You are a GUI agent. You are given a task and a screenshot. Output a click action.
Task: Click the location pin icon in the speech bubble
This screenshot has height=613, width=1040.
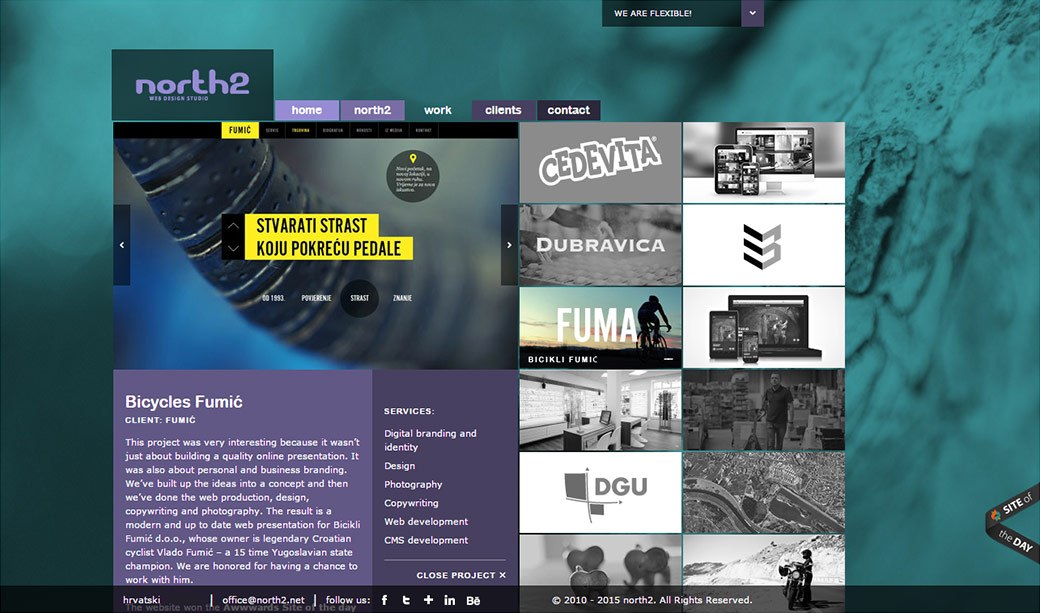[413, 157]
